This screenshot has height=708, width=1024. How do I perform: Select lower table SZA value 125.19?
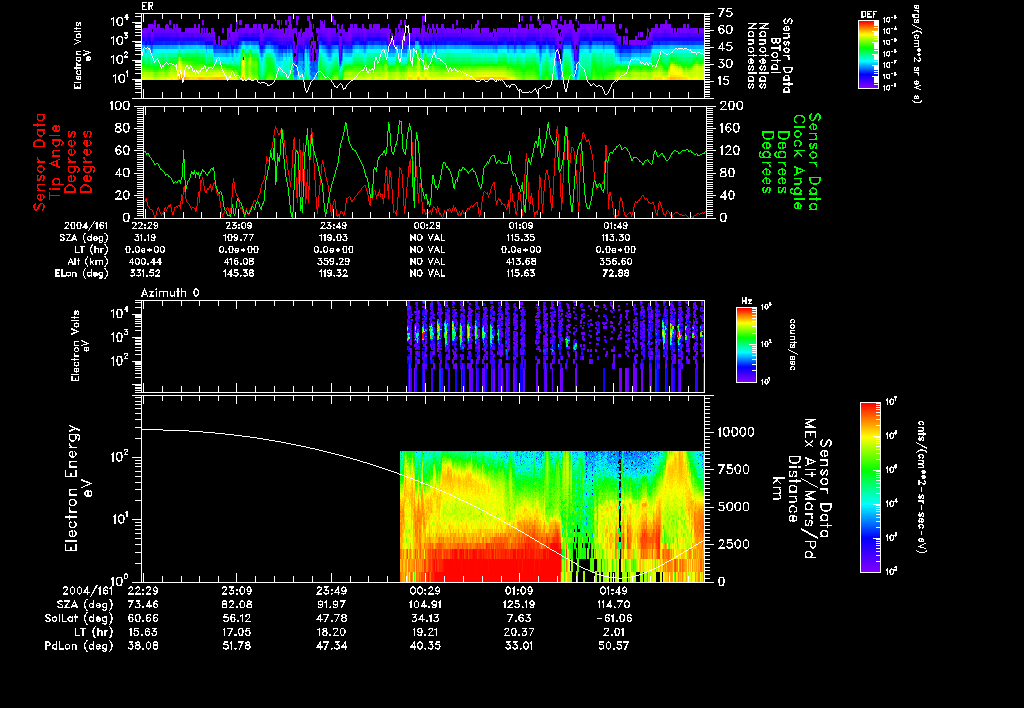pos(519,604)
